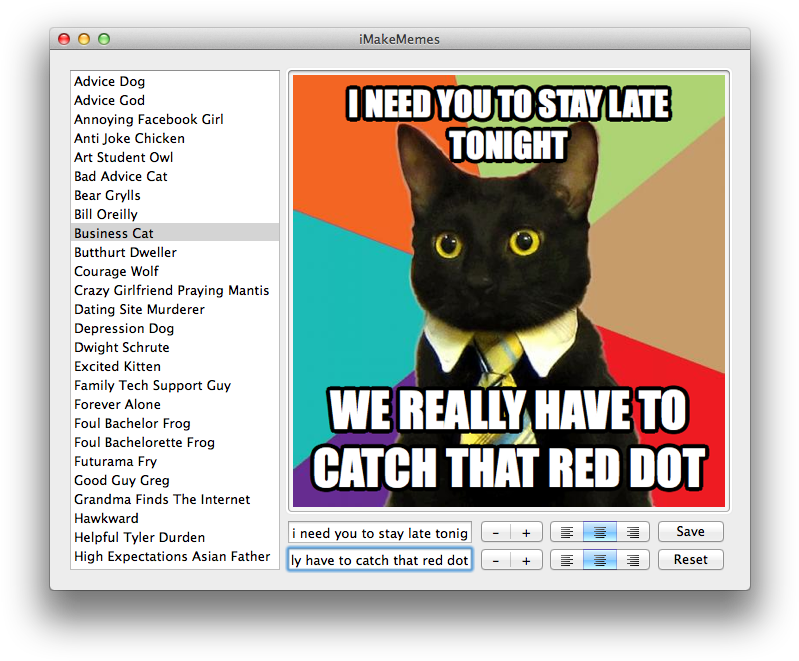
Task: Click the Business Cat meme preview
Action: click(x=509, y=291)
